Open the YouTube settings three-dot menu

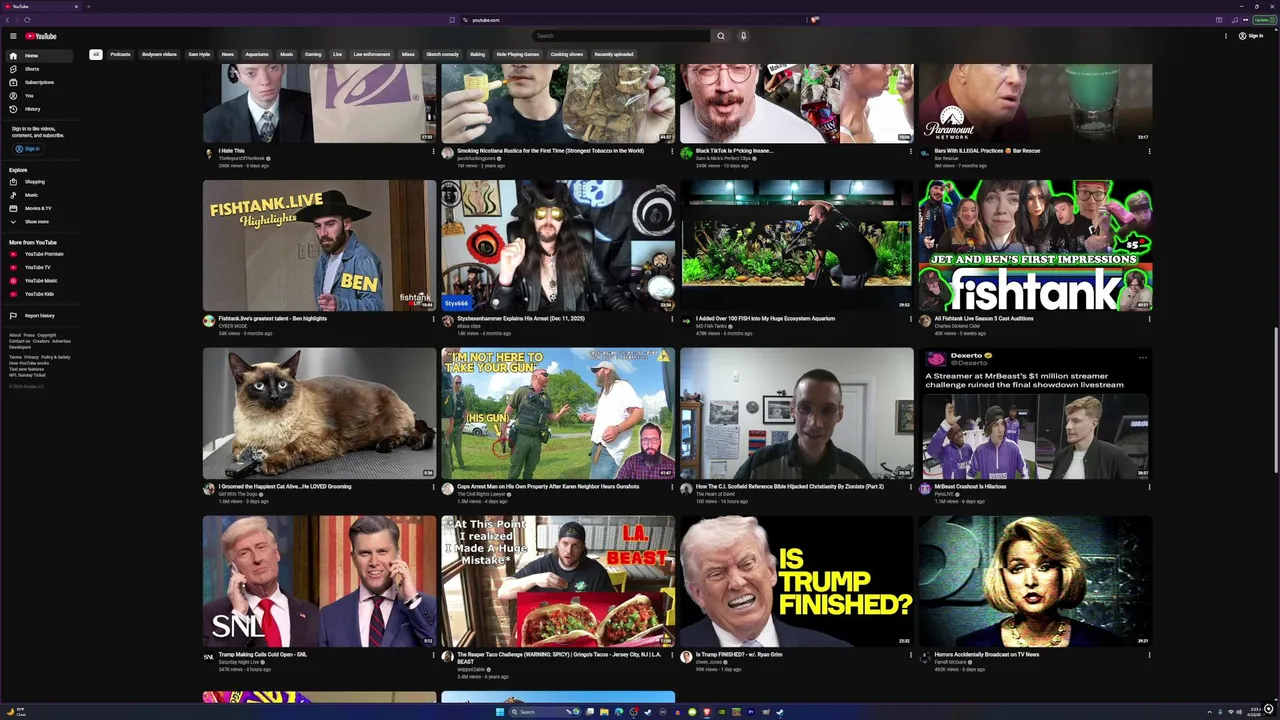coord(1226,36)
